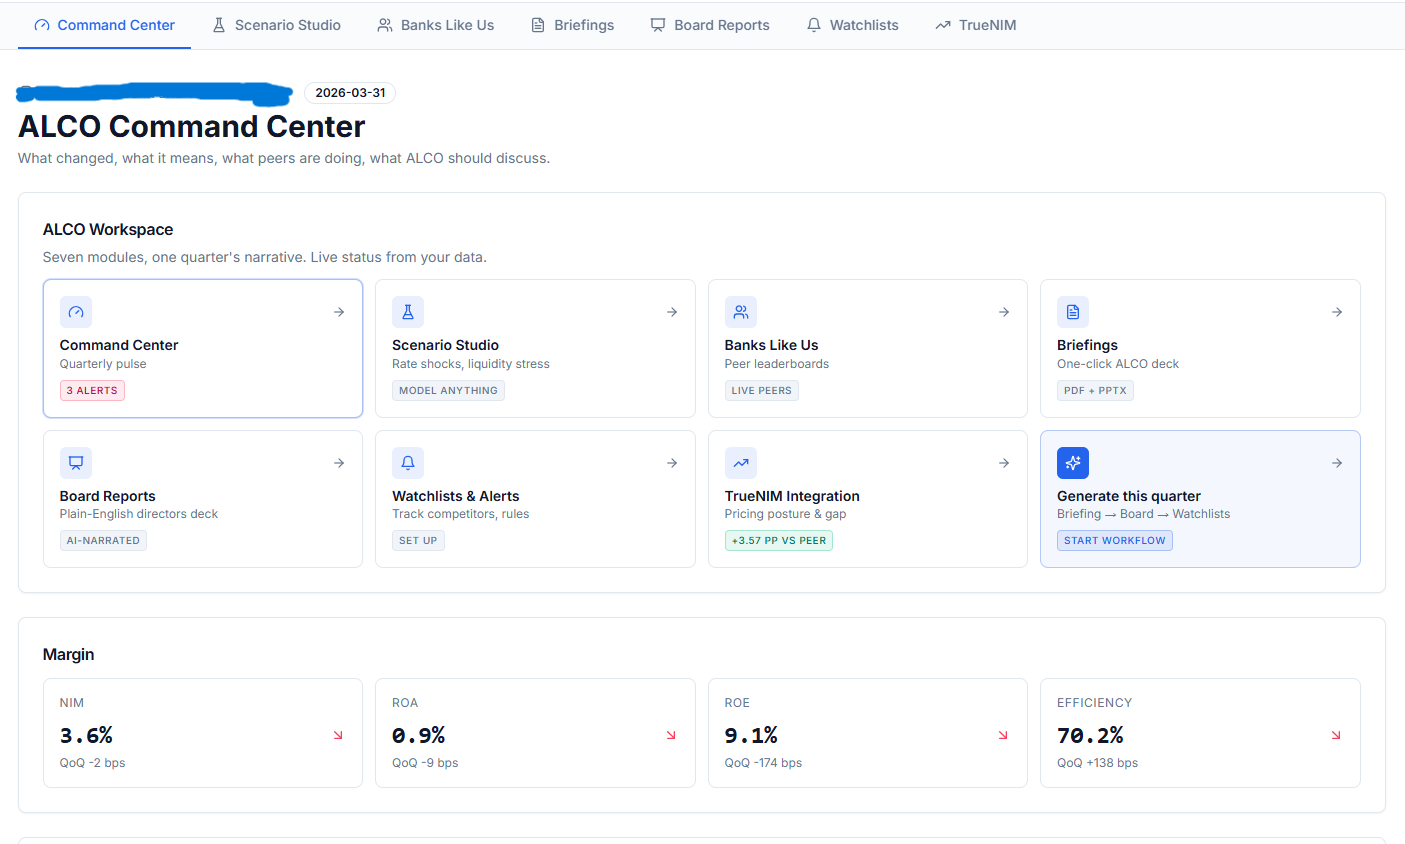Viewport: 1405px width, 844px height.
Task: Click the red down-trend arrow in NIM tile
Action: [338, 735]
